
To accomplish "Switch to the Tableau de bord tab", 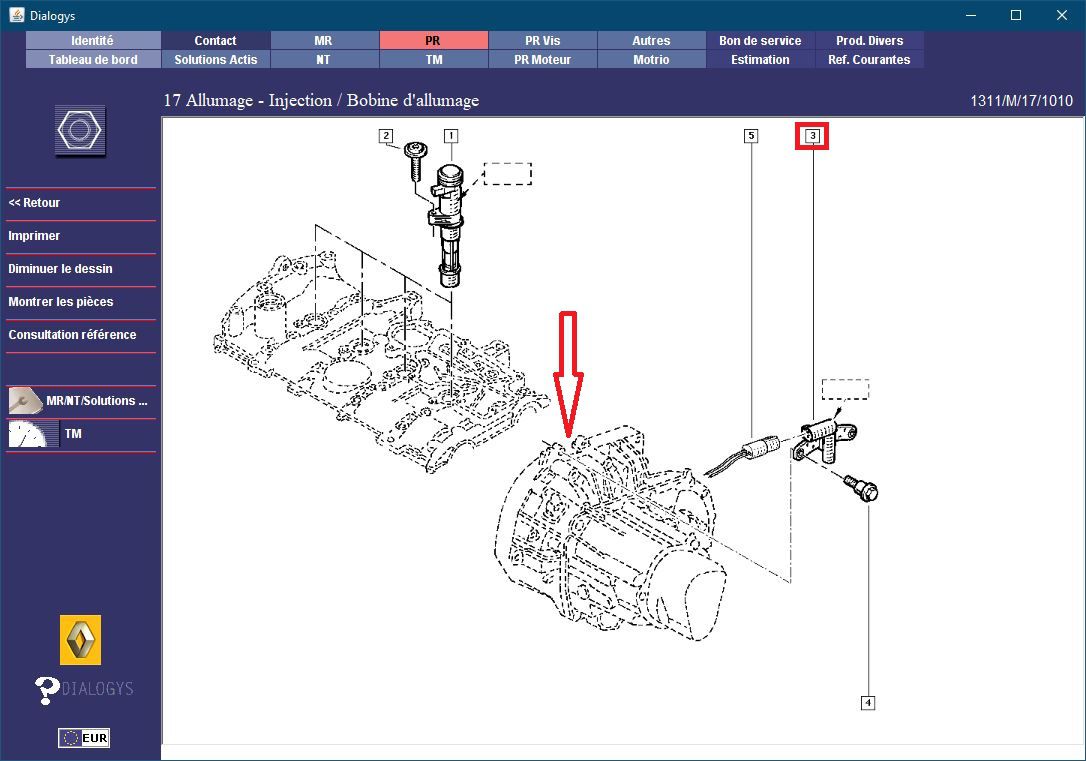I will (x=92, y=60).
